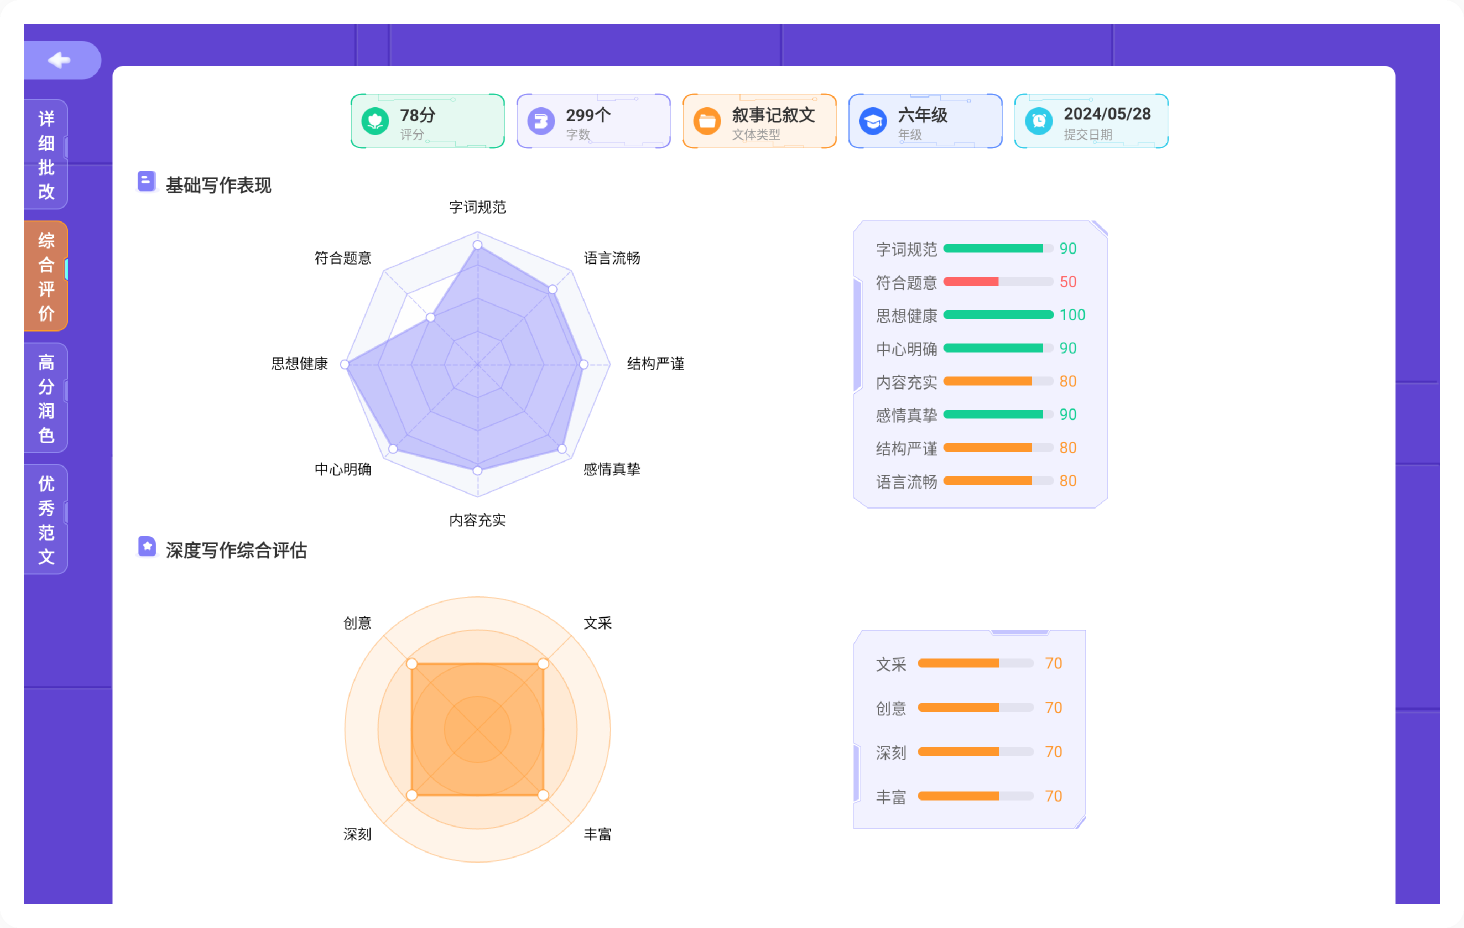
Task: Click the 思想健康 full green progress bar
Action: coord(997,315)
